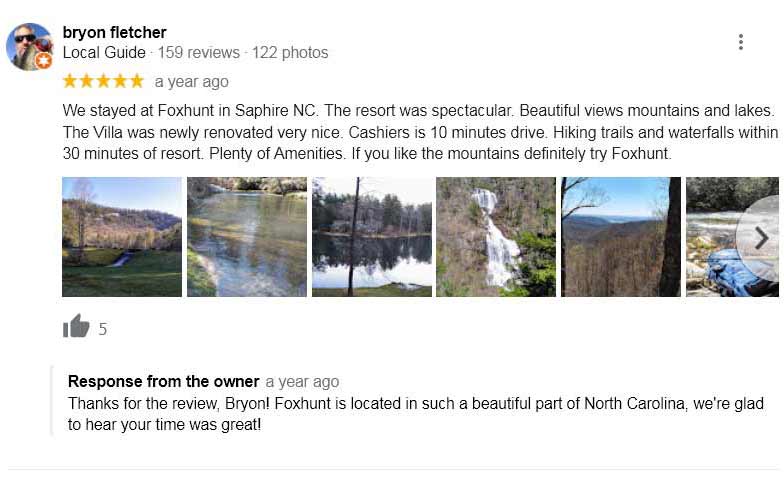Open the hillside meadow photo thumbnail

(122, 237)
